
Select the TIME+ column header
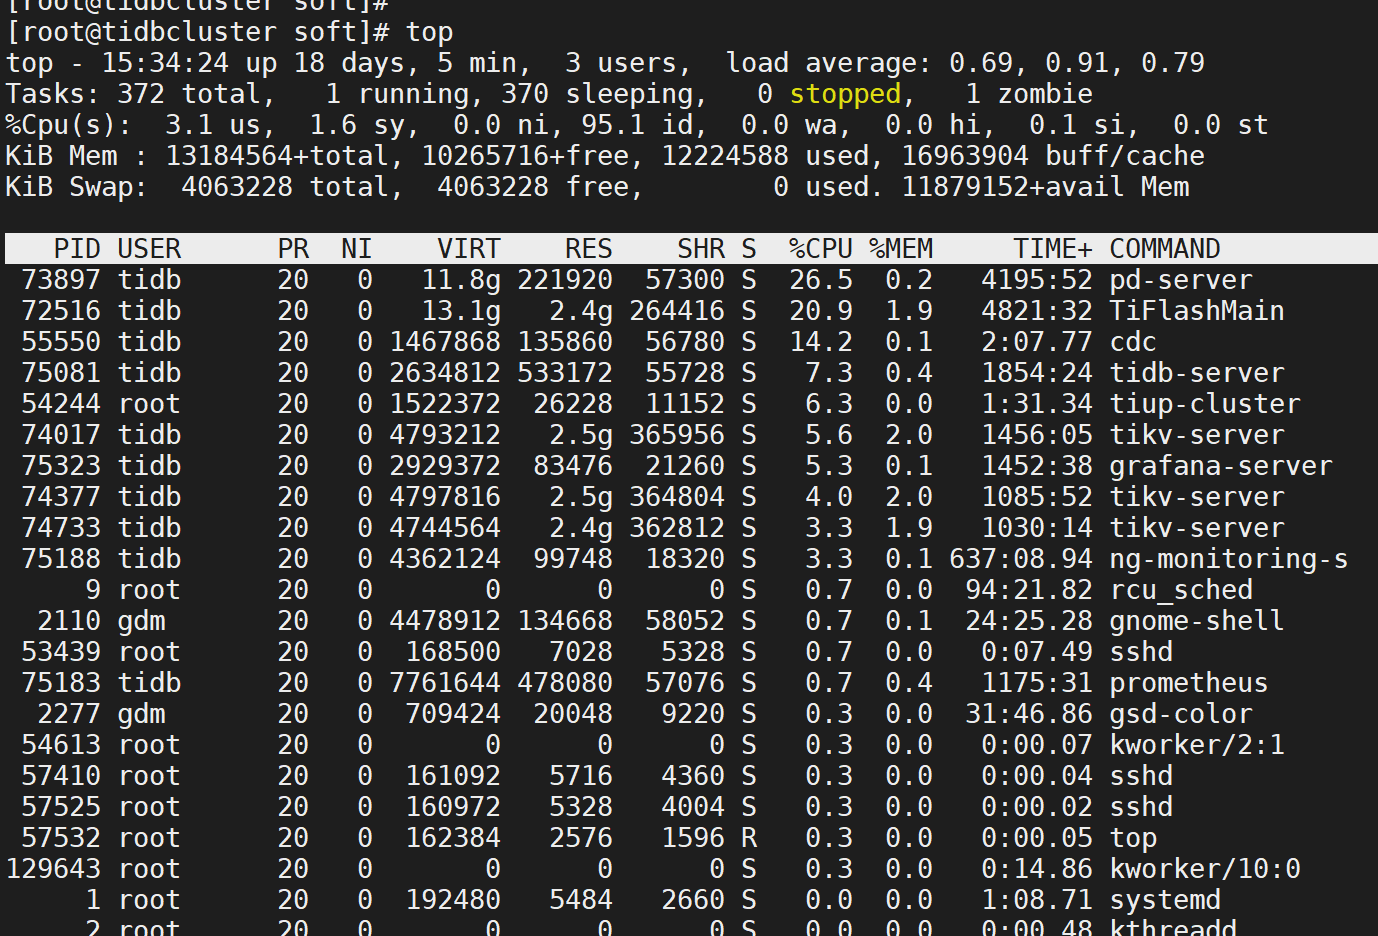click(1053, 249)
